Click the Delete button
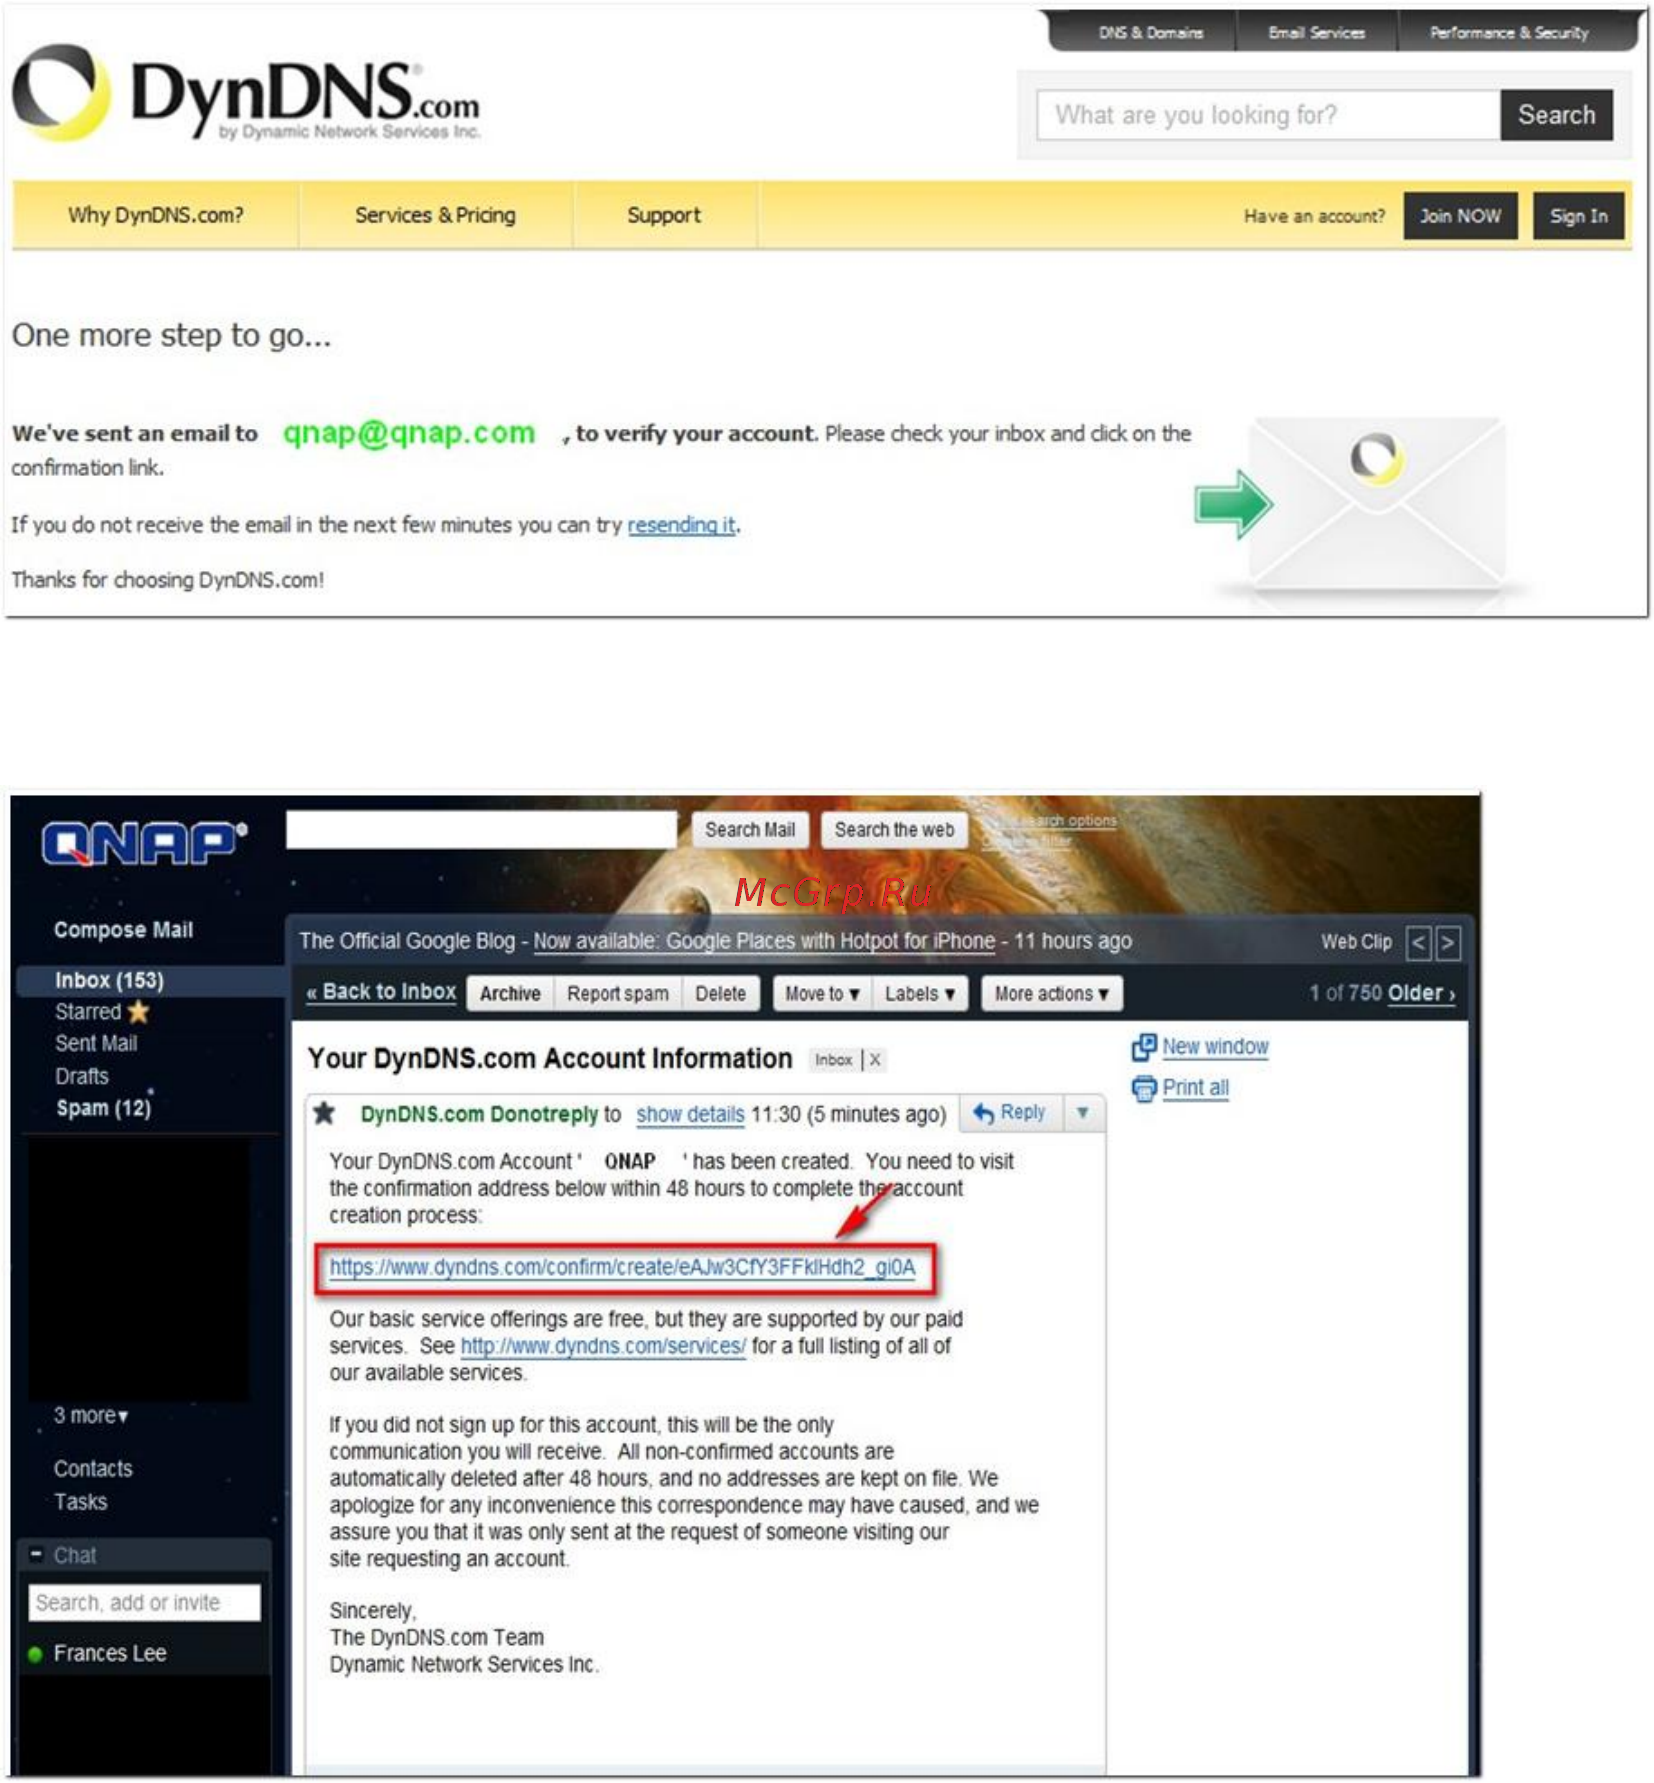 click(721, 994)
